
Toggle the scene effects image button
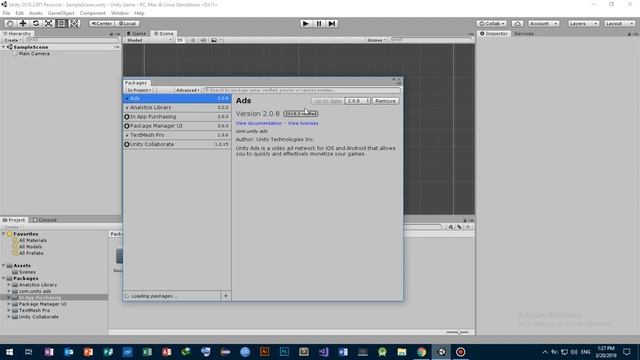click(214, 40)
